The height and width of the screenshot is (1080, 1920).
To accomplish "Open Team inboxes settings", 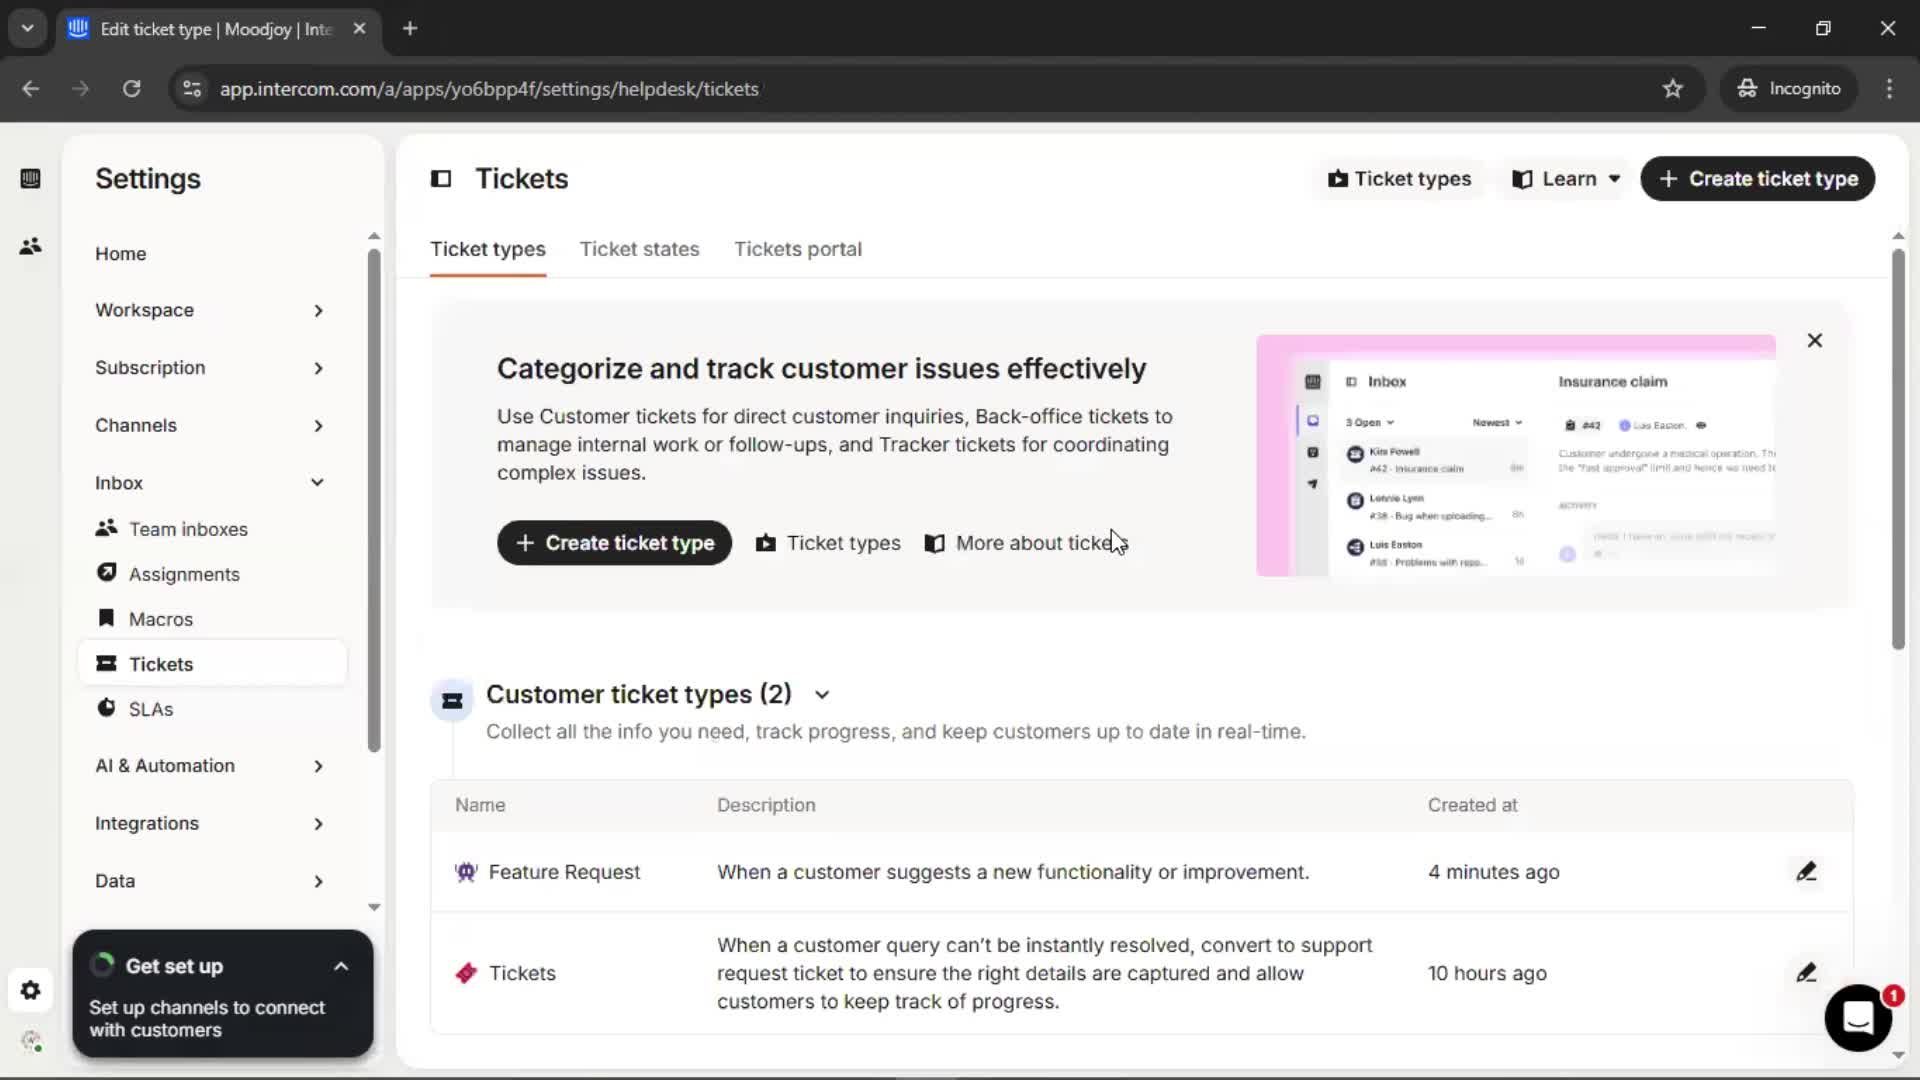I will tap(188, 529).
